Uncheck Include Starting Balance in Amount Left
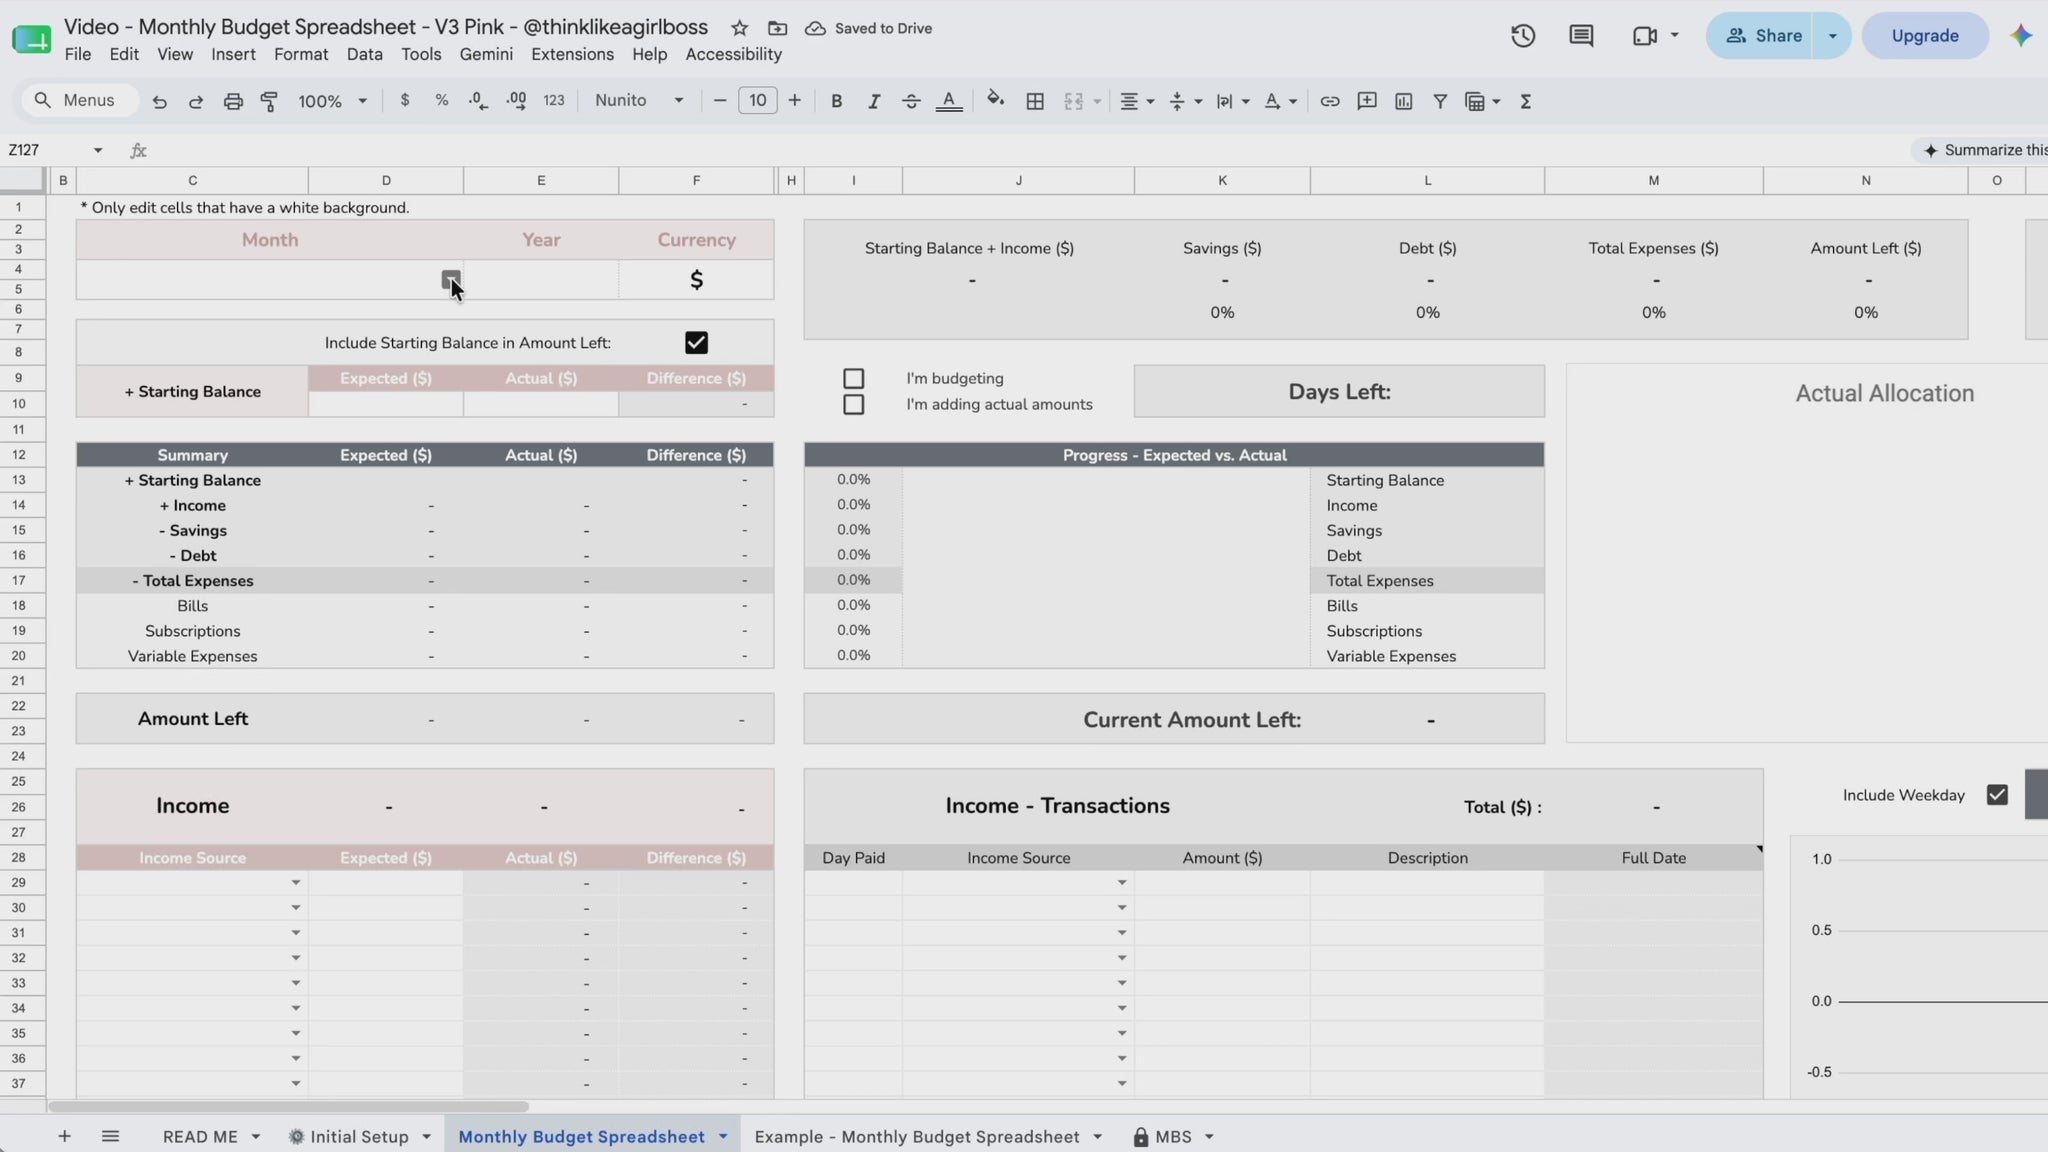The height and width of the screenshot is (1152, 2048). pyautogui.click(x=696, y=343)
